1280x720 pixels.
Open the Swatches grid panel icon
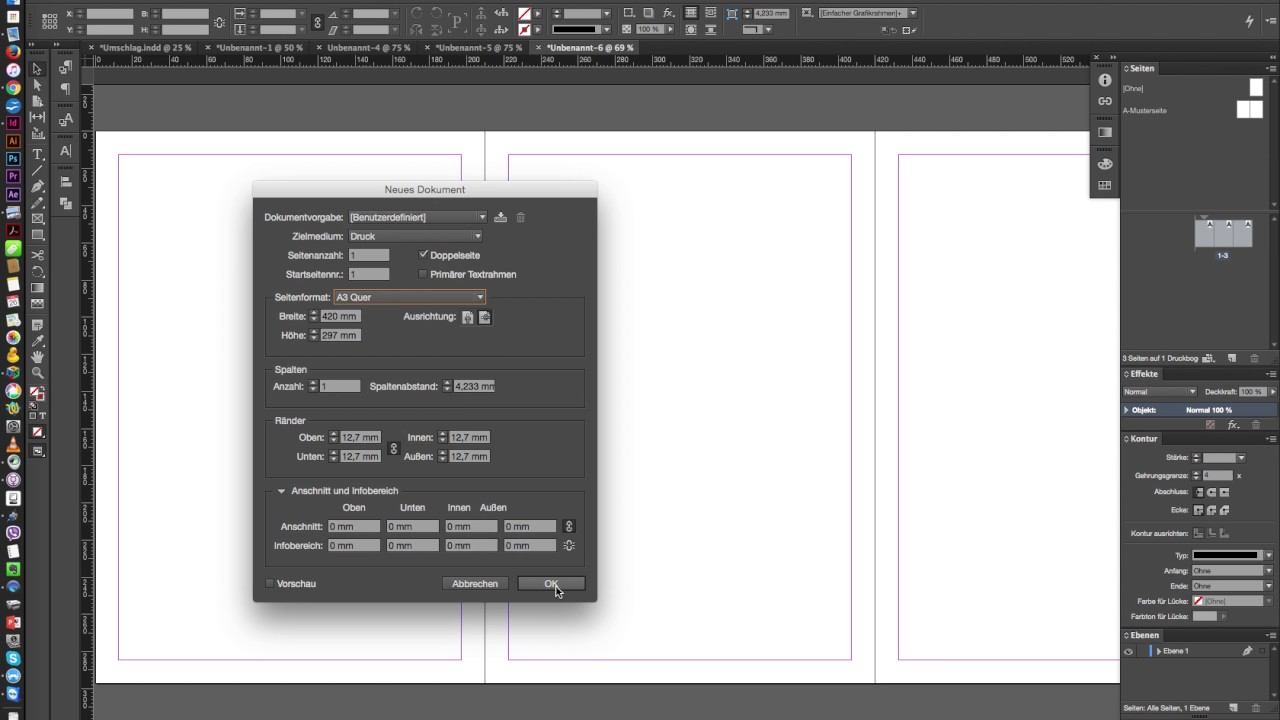(x=1105, y=185)
